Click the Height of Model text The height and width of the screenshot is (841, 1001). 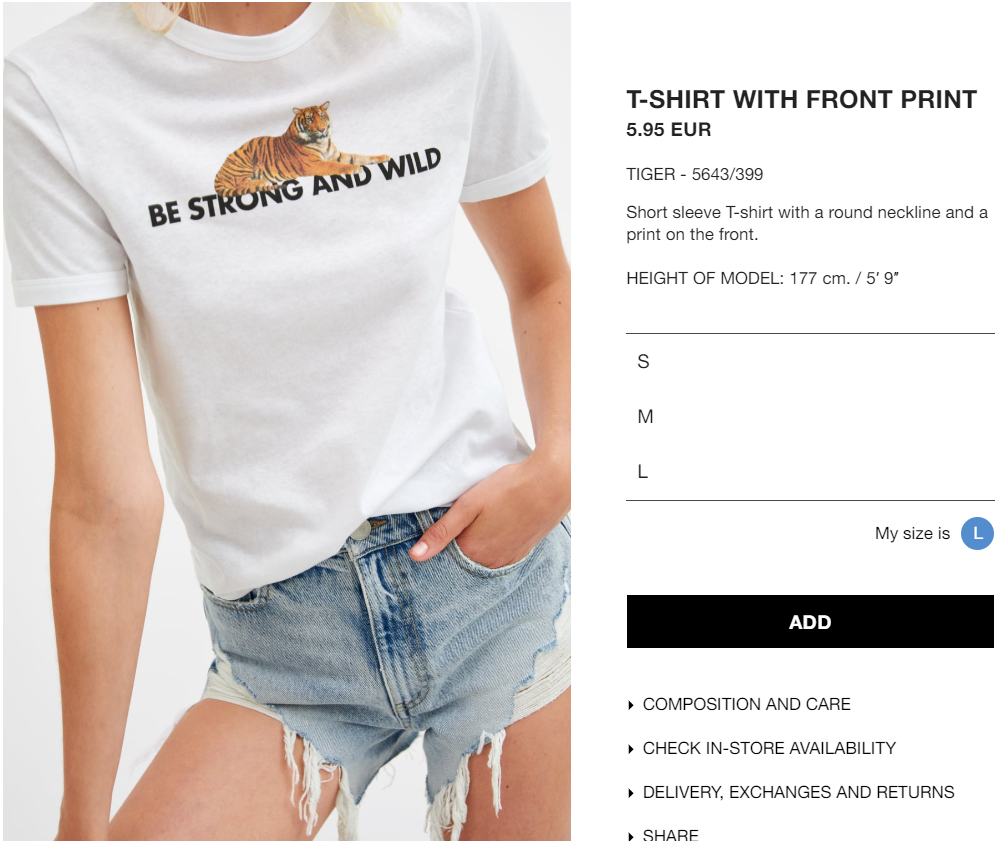click(x=762, y=278)
